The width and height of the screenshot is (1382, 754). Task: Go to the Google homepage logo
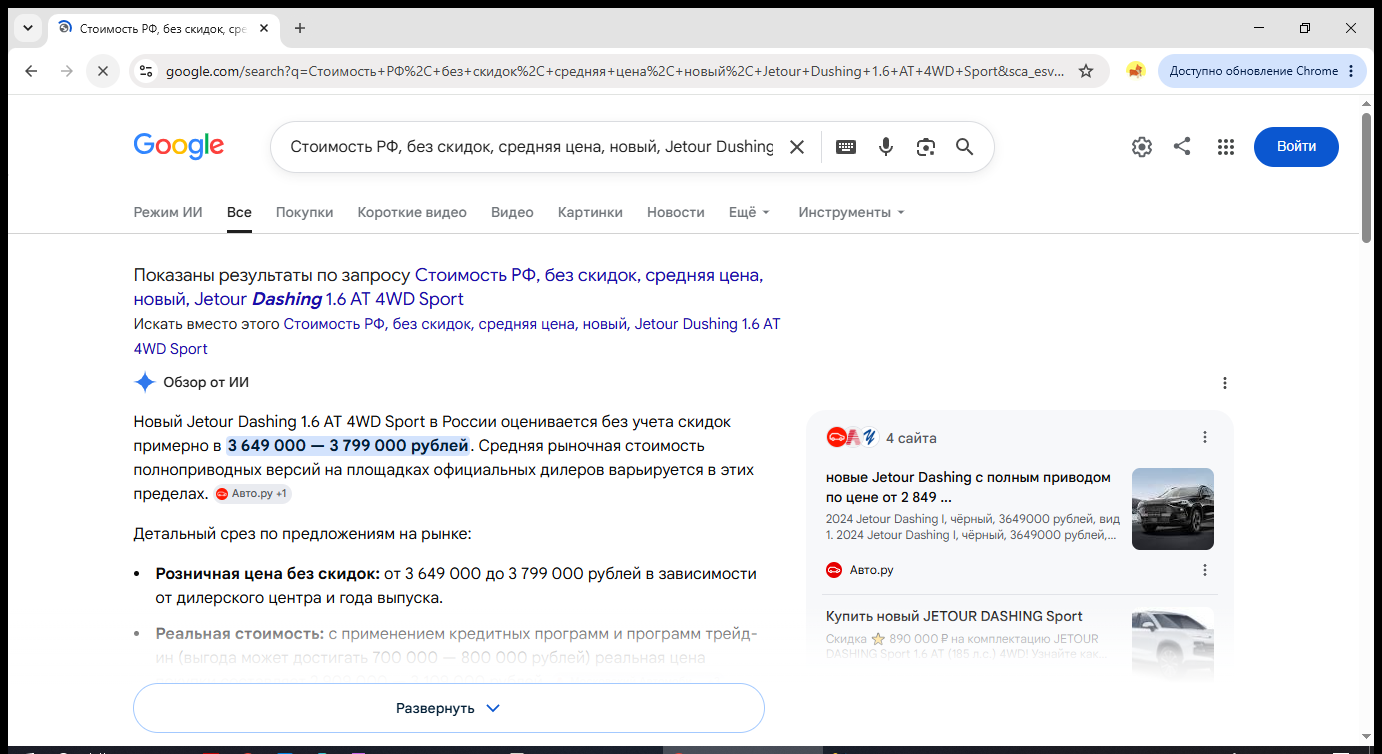tap(179, 146)
